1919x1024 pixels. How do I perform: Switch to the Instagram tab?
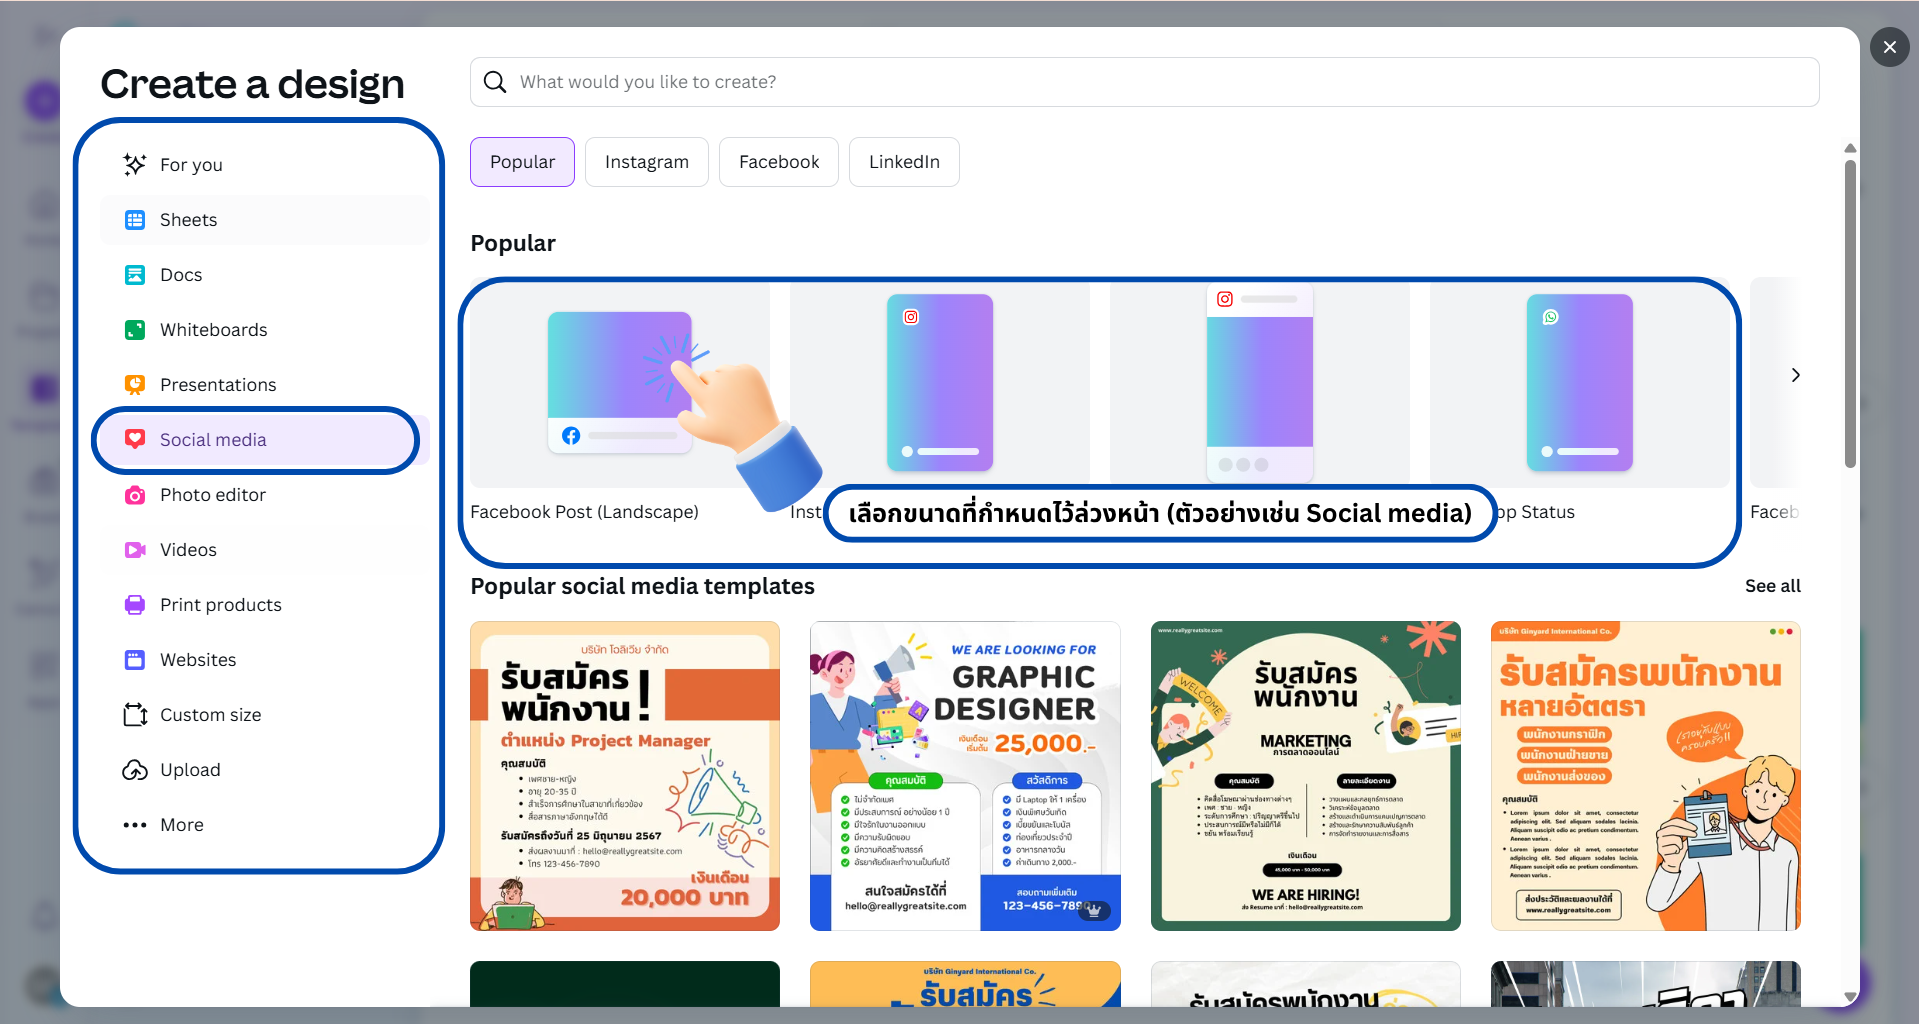[646, 162]
